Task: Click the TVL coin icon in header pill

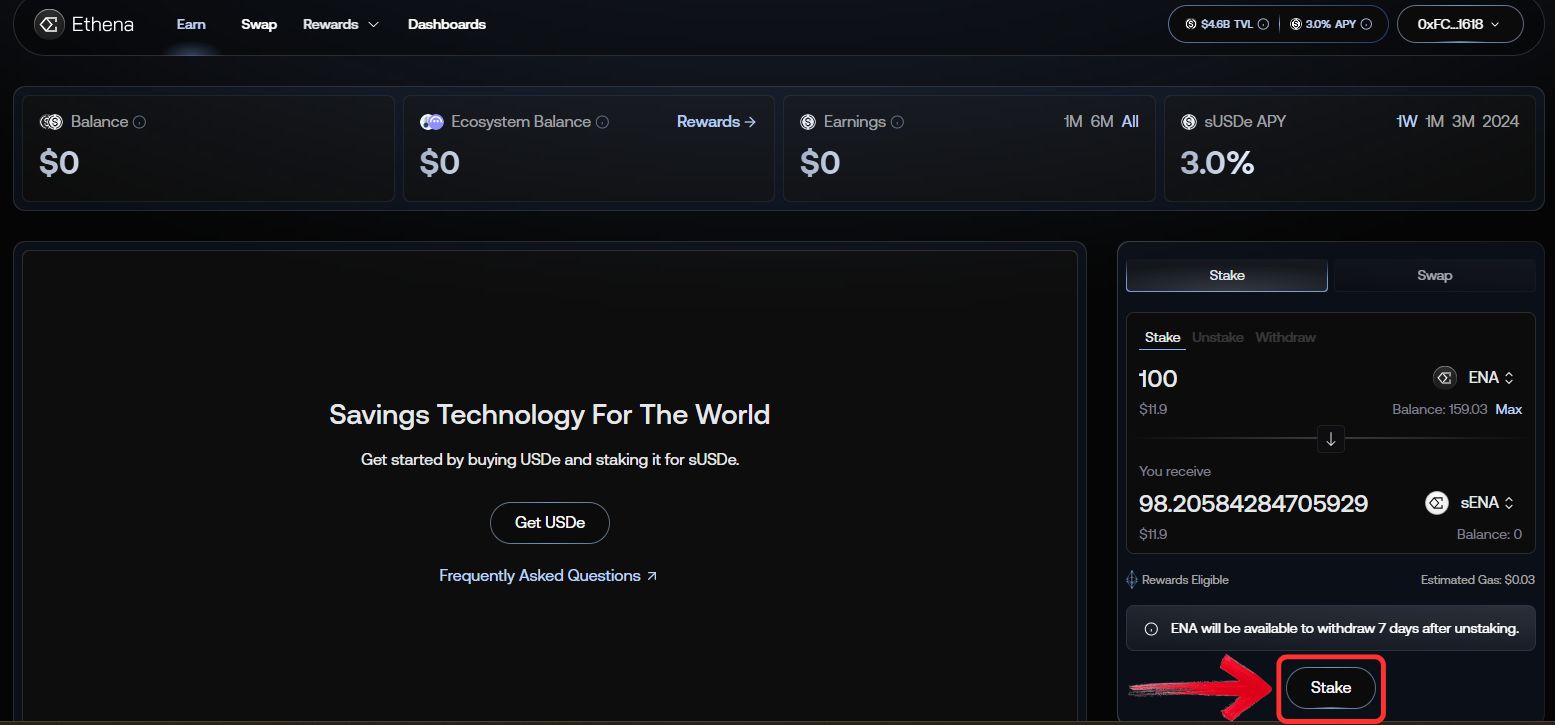Action: (x=1190, y=24)
